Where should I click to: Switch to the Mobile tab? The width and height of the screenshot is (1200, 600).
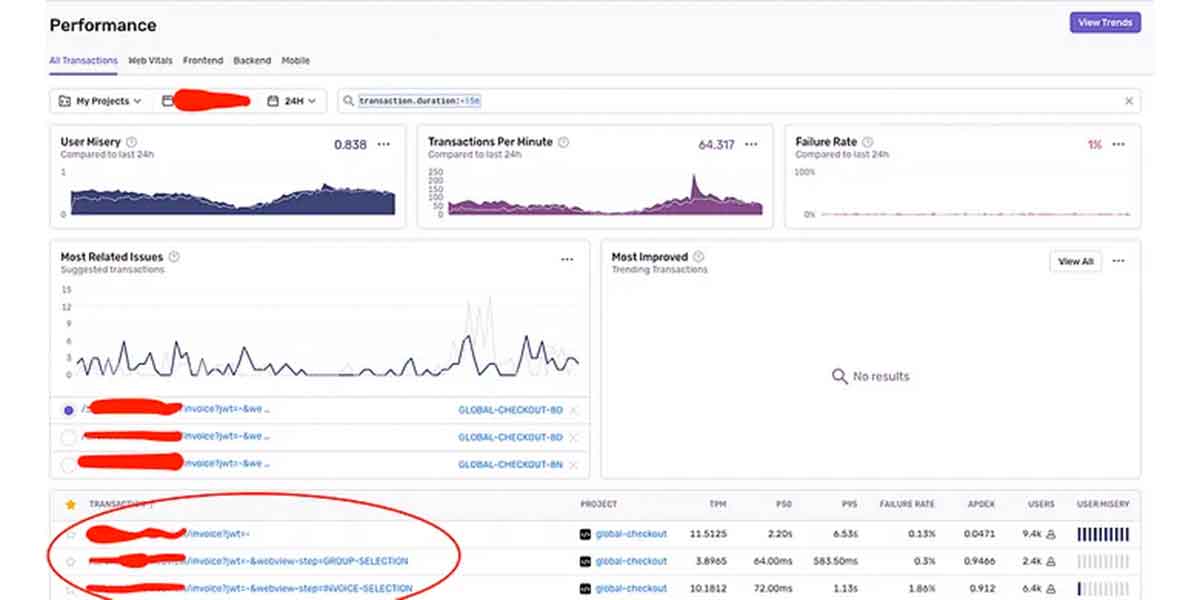coord(295,60)
